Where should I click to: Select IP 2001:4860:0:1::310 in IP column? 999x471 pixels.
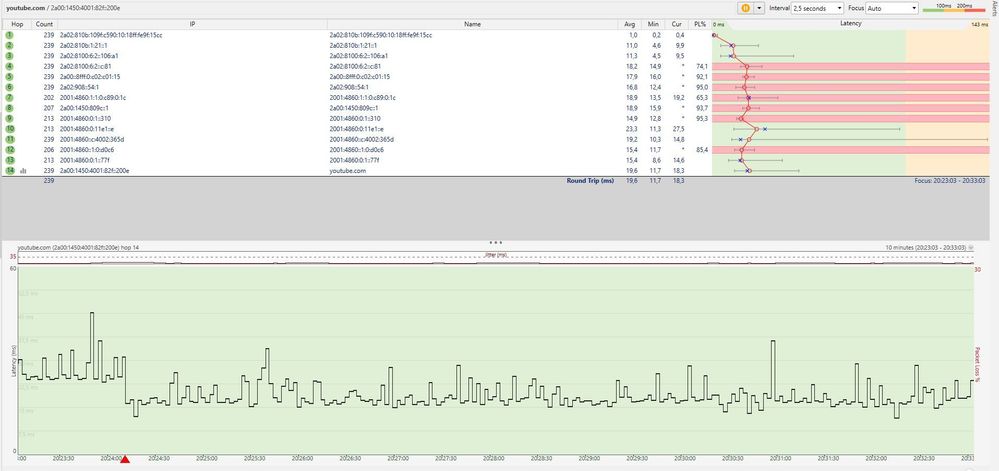click(85, 118)
